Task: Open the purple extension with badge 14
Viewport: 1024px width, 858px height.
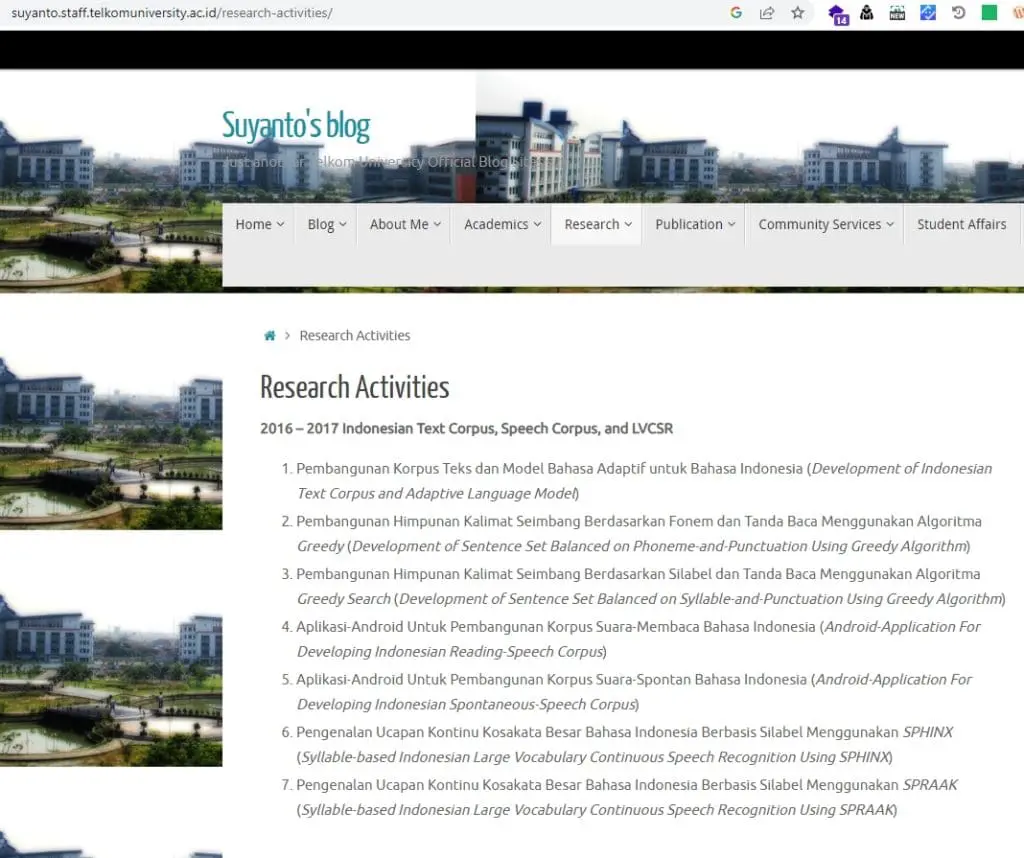Action: 837,14
